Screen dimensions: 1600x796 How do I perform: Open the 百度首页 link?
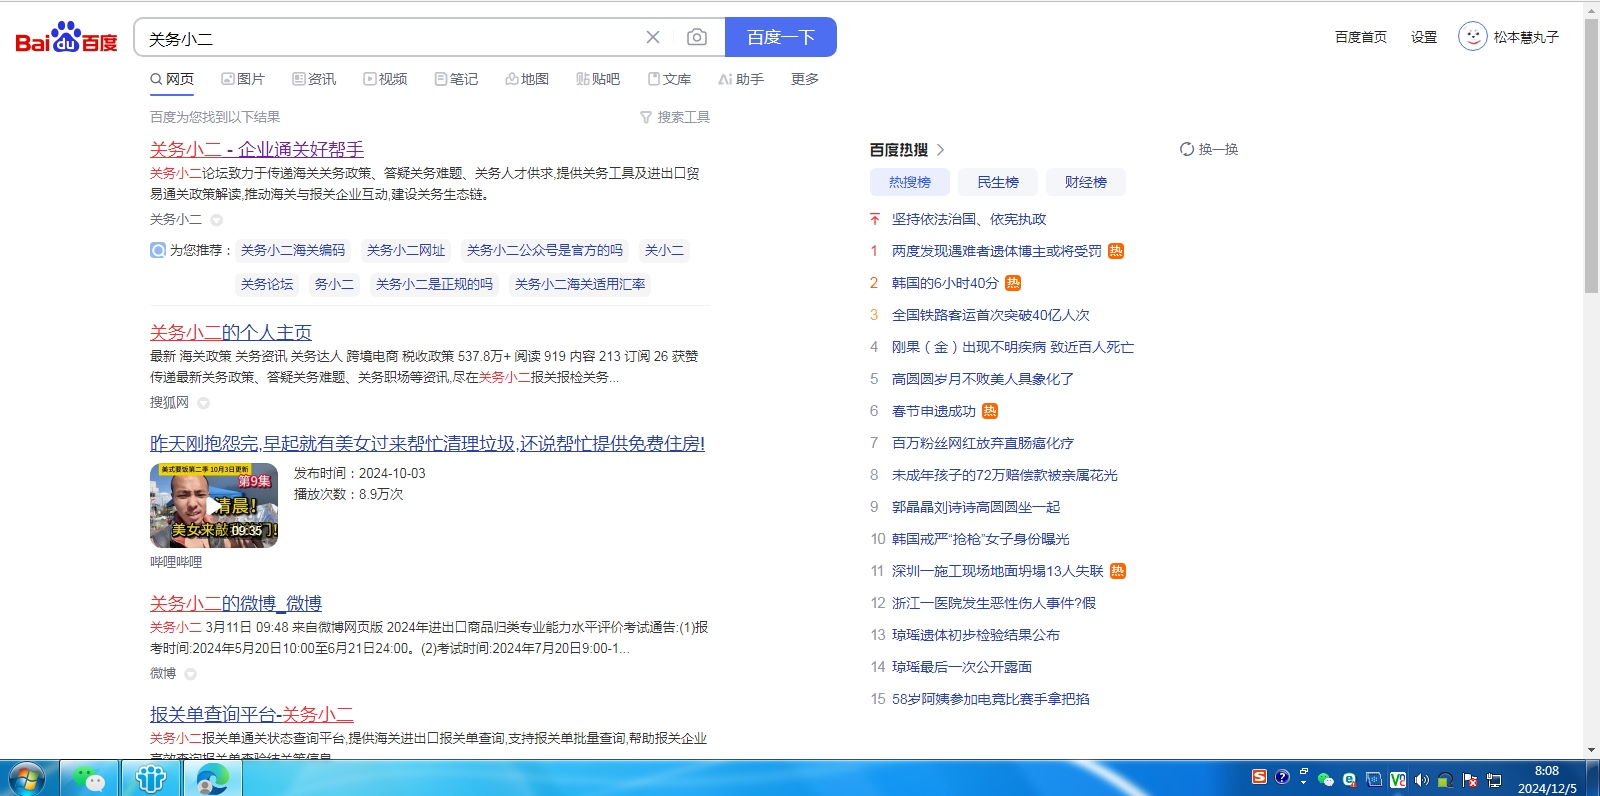tap(1361, 37)
